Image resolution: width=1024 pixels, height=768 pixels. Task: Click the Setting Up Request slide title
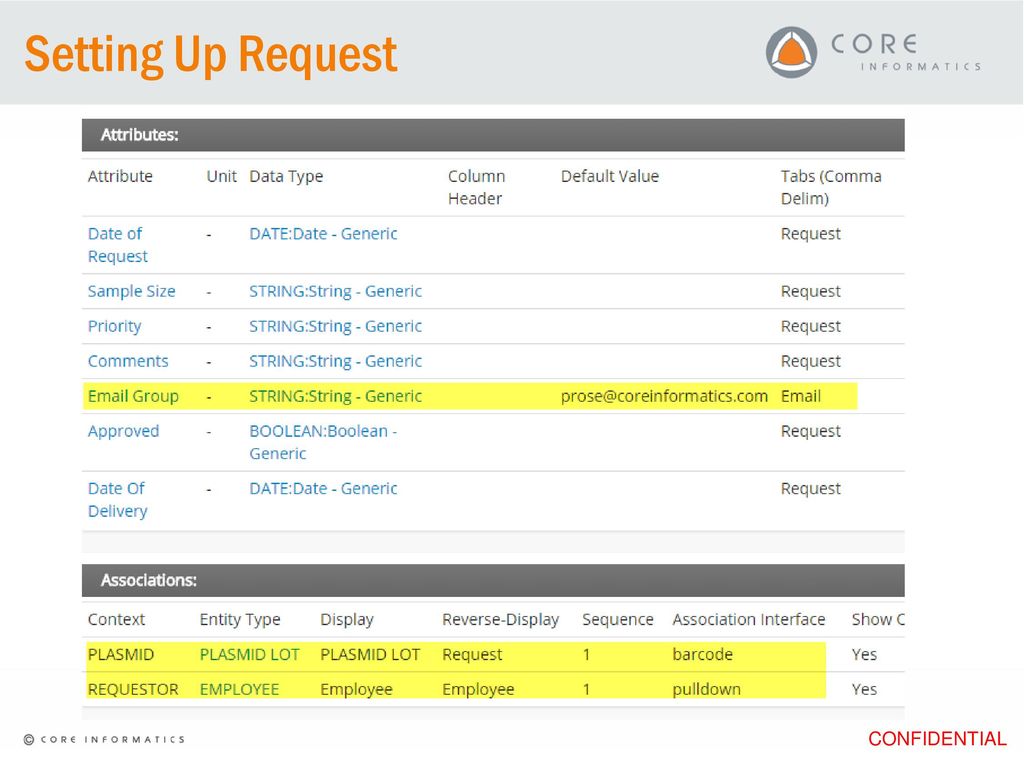(x=211, y=56)
